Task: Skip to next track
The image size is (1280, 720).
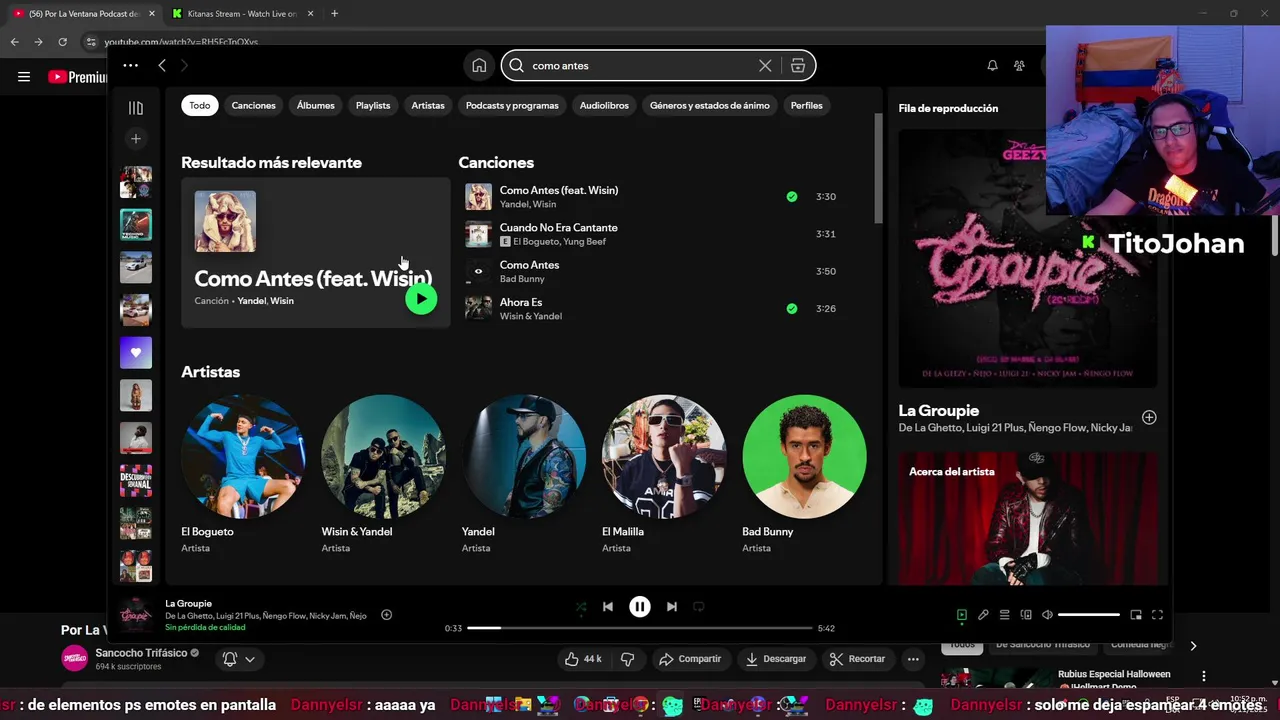Action: coord(672,606)
